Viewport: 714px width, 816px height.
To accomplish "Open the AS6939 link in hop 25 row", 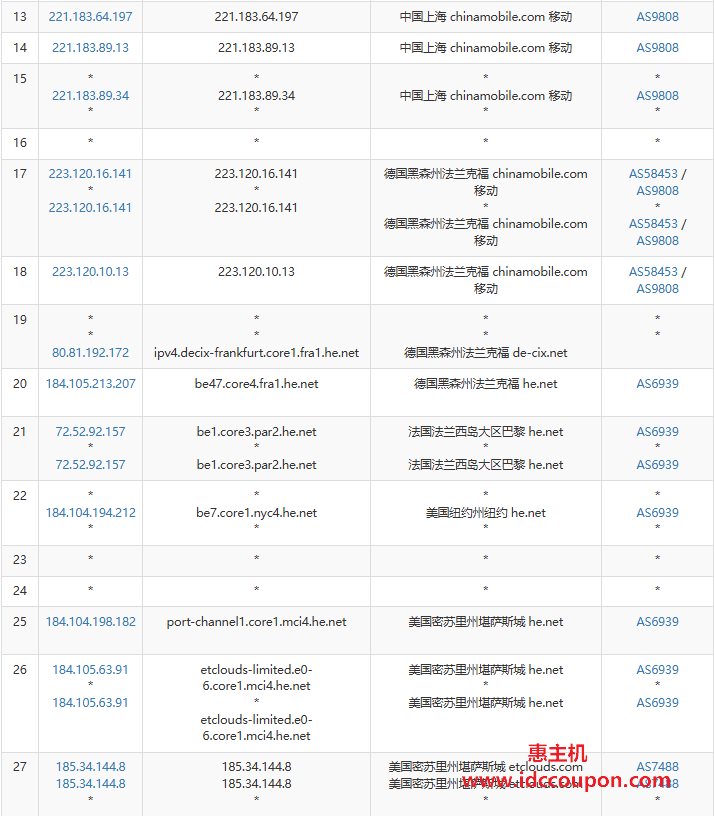I will [x=658, y=622].
